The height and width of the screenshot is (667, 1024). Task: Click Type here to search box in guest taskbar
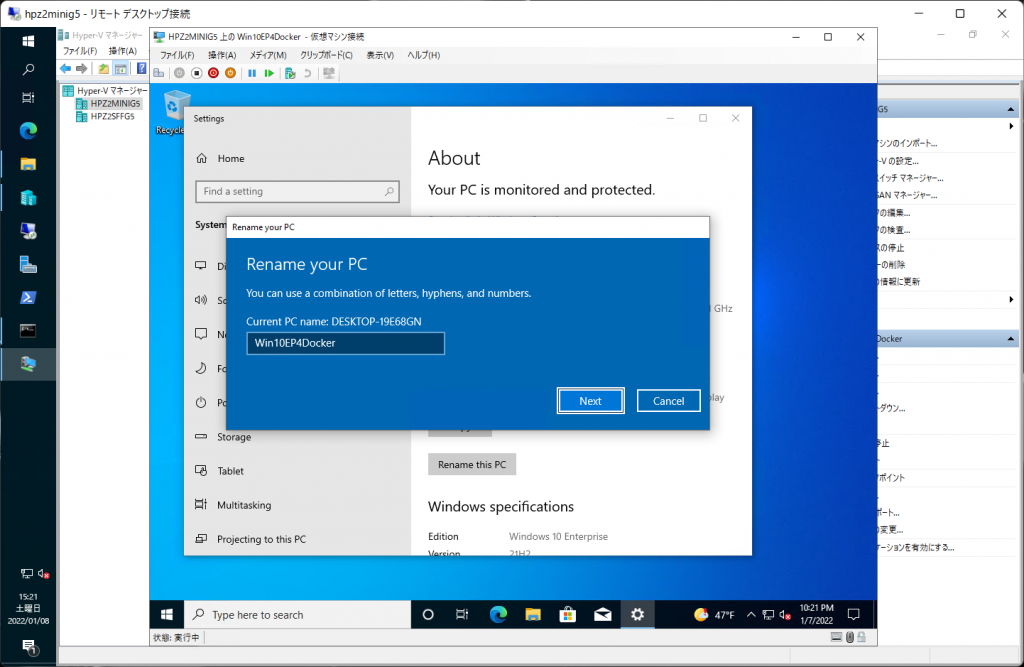pos(298,615)
